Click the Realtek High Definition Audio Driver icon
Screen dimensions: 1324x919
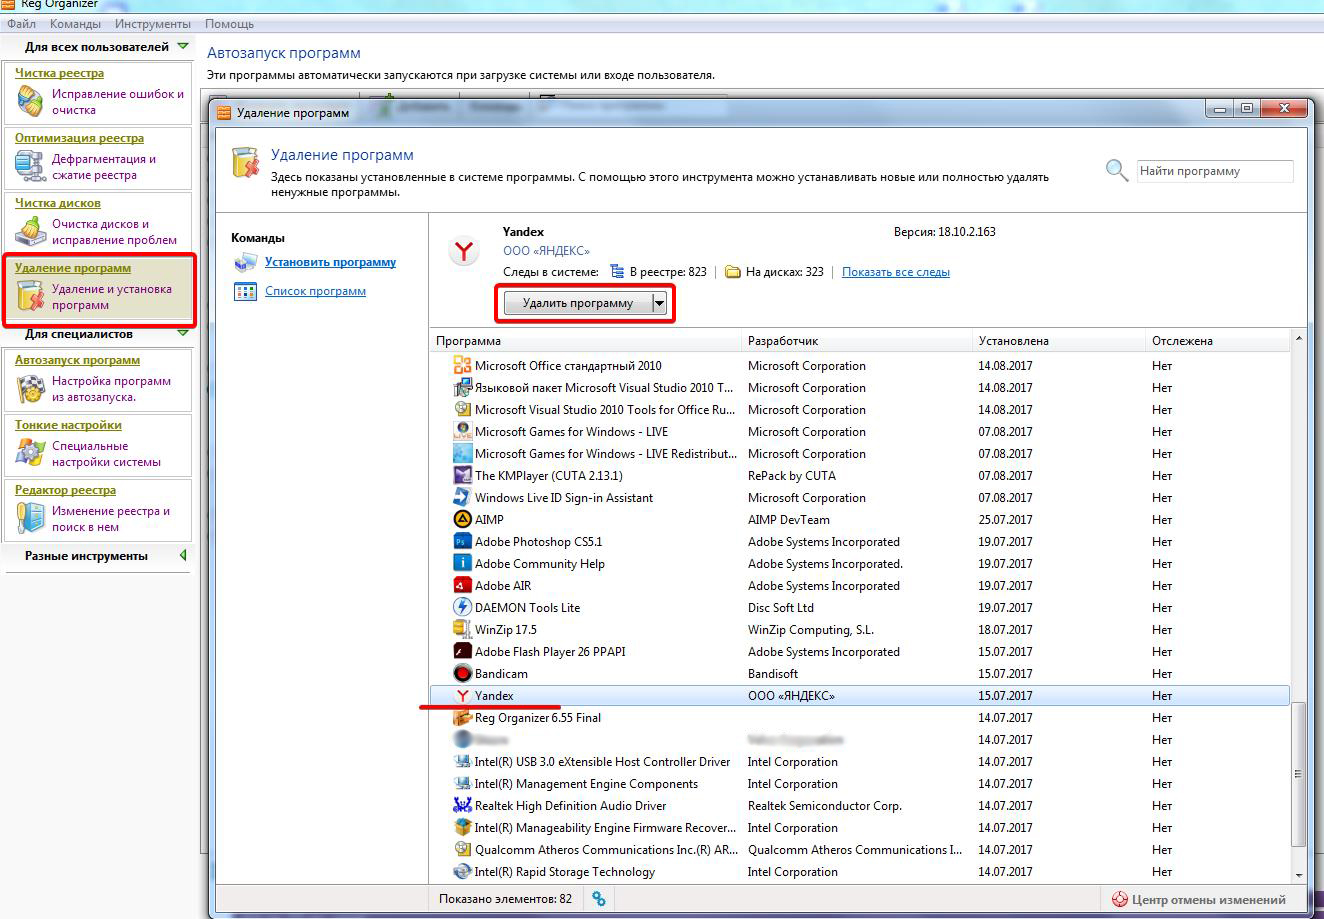pyautogui.click(x=462, y=805)
